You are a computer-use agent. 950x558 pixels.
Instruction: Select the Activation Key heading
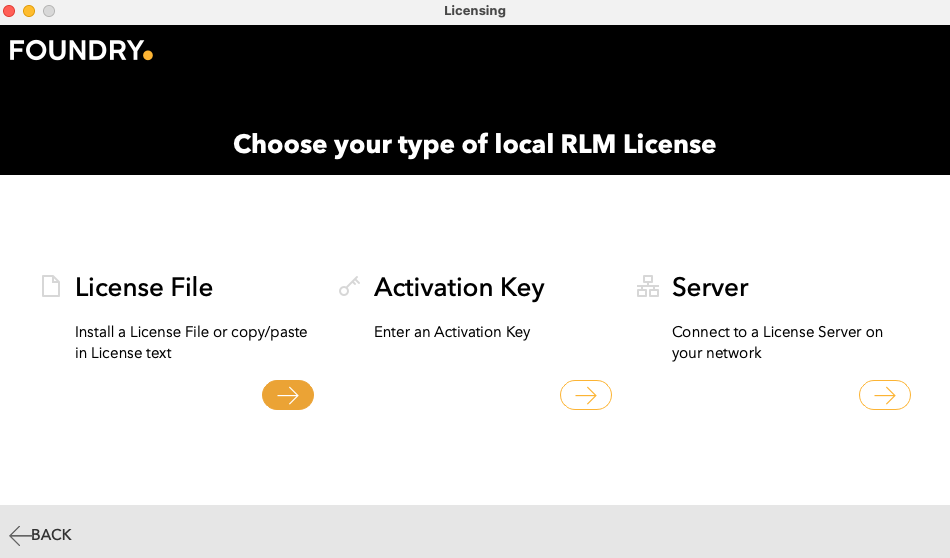click(459, 287)
